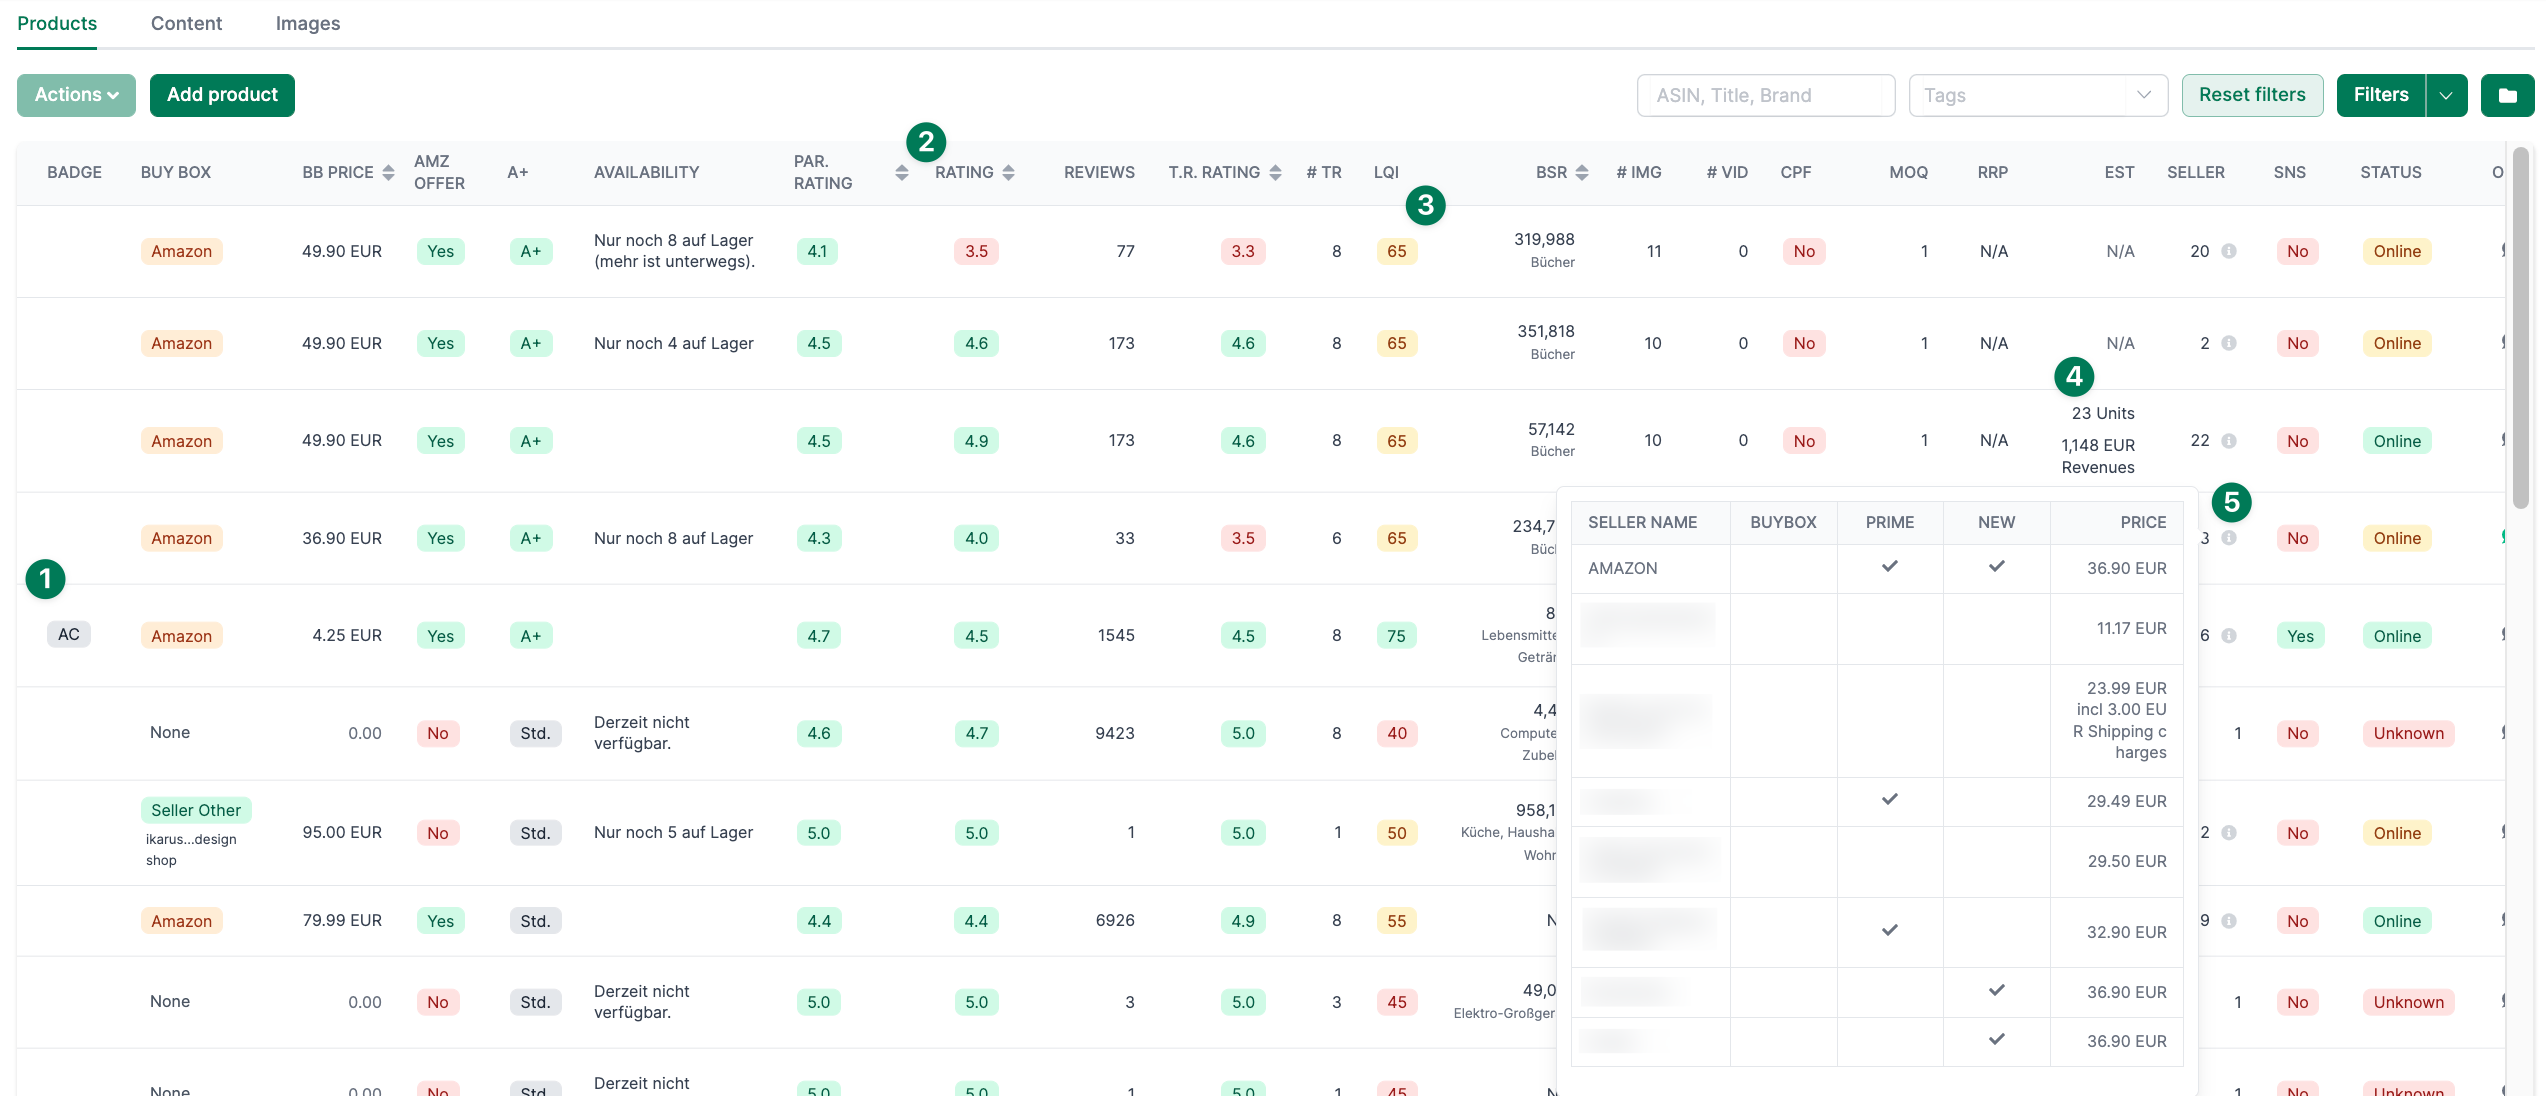Sort by PAR. RATING column arrows
Viewport: 2546px width, 1096px height.
[902, 172]
